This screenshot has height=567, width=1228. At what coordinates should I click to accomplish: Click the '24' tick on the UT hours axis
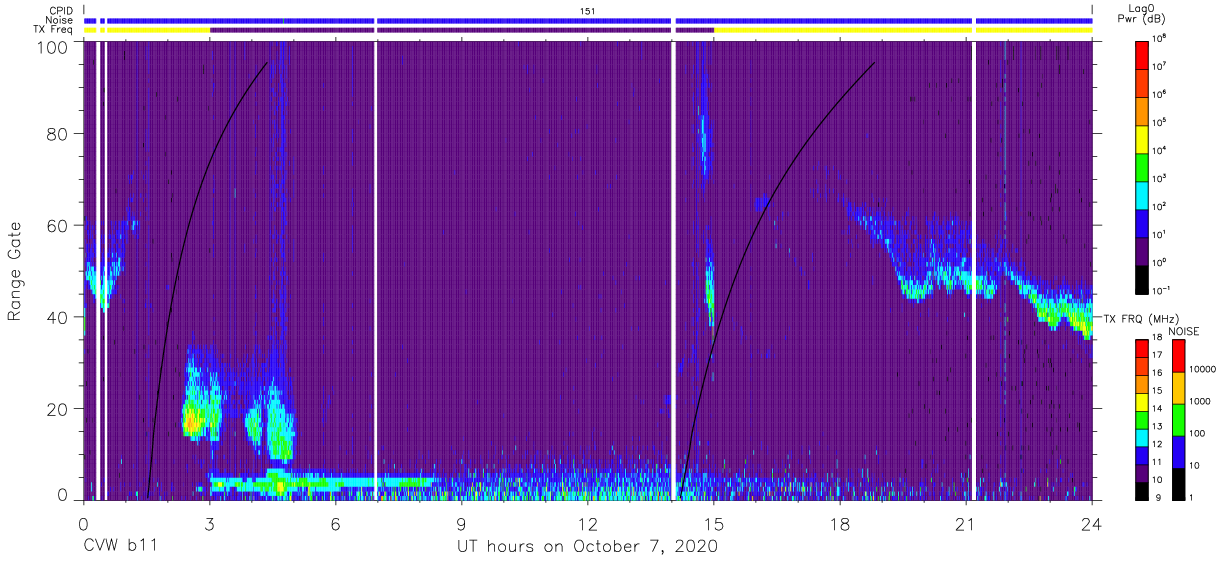(x=1092, y=523)
